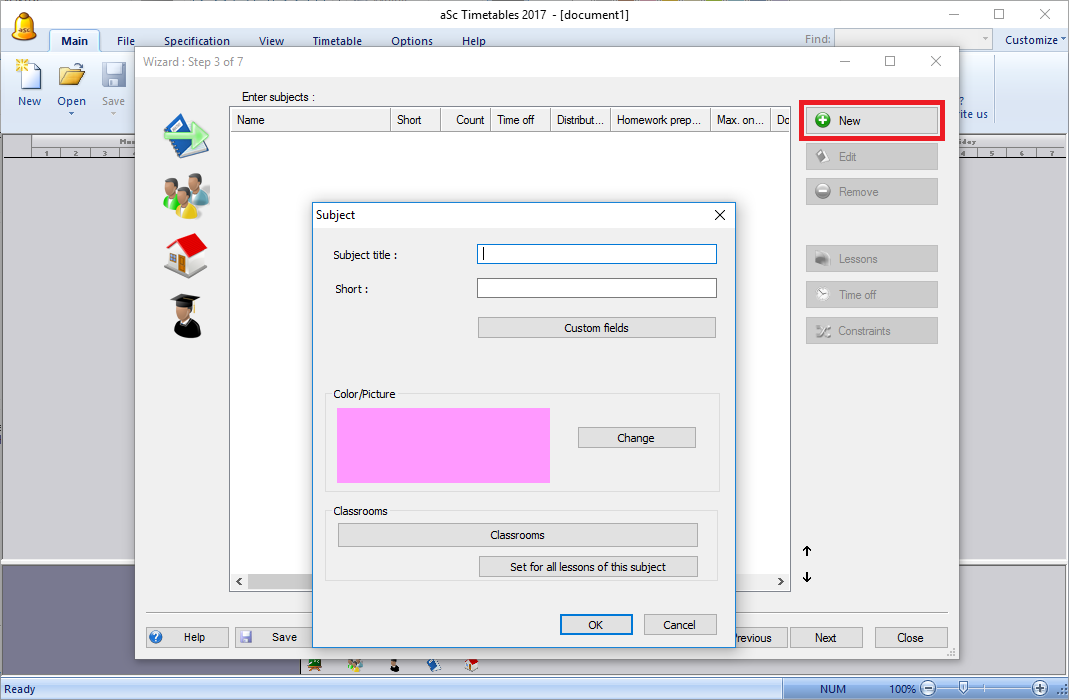Click the classrooms house icon in sidebar
The width and height of the screenshot is (1069, 700).
click(186, 255)
